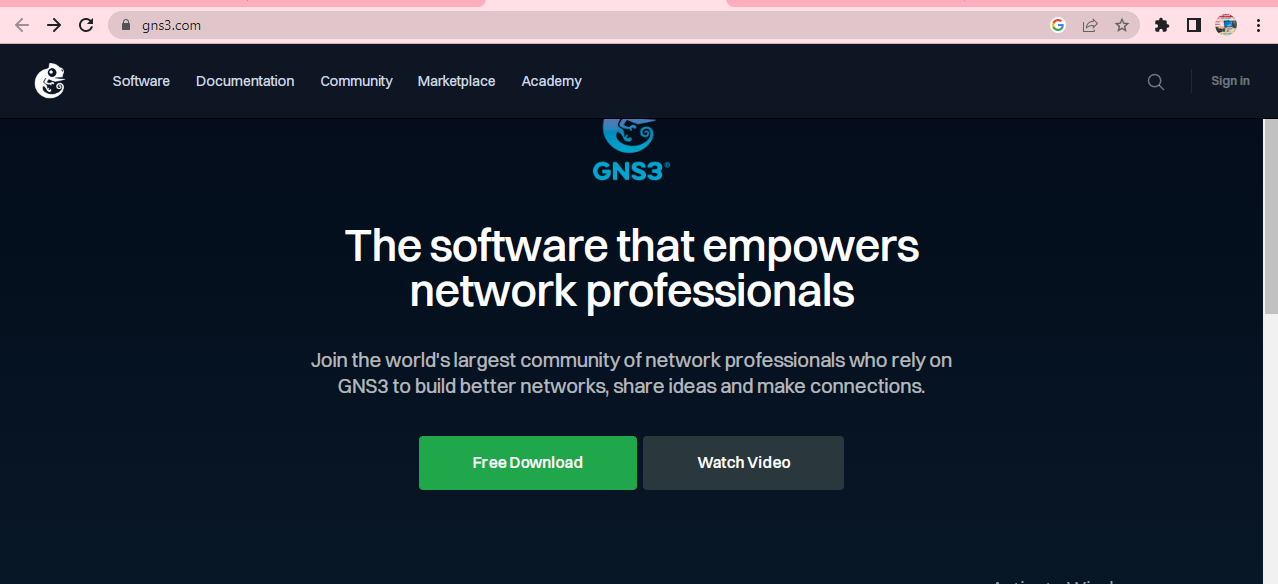Viewport: 1278px width, 584px height.
Task: Bookmark the page via the star icon
Action: (x=1122, y=25)
